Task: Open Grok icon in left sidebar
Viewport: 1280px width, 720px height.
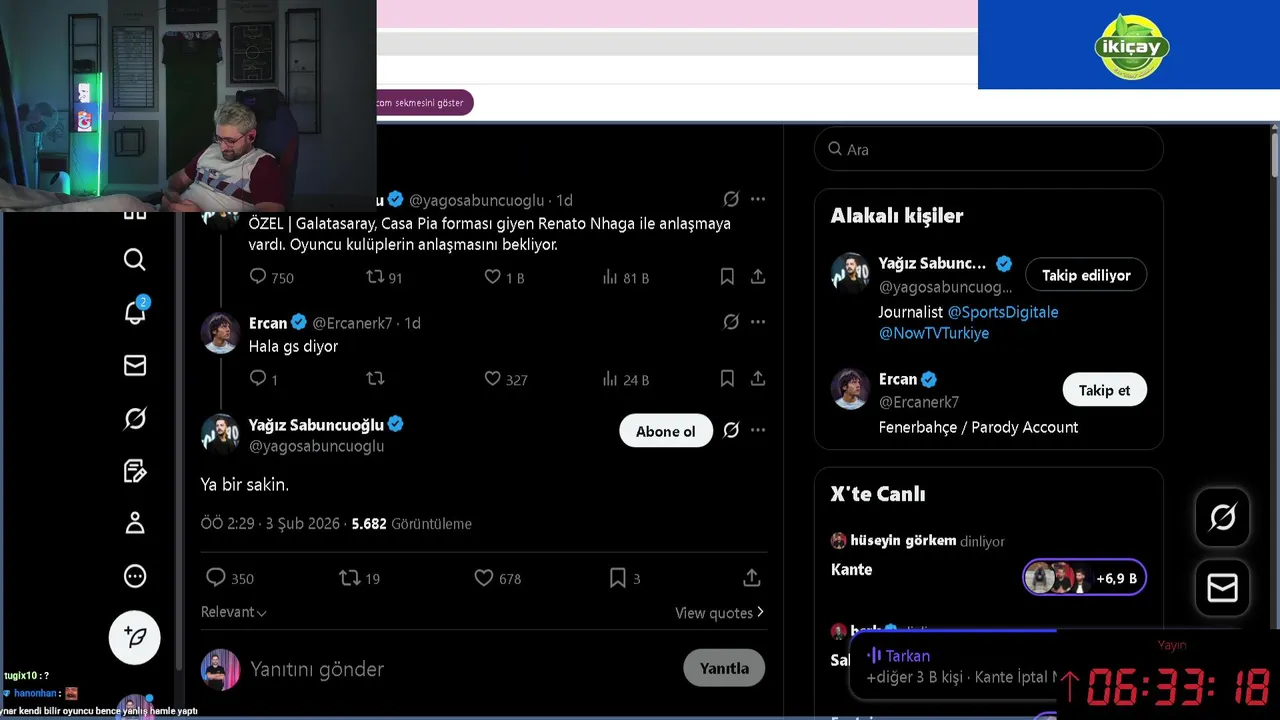Action: [x=135, y=418]
